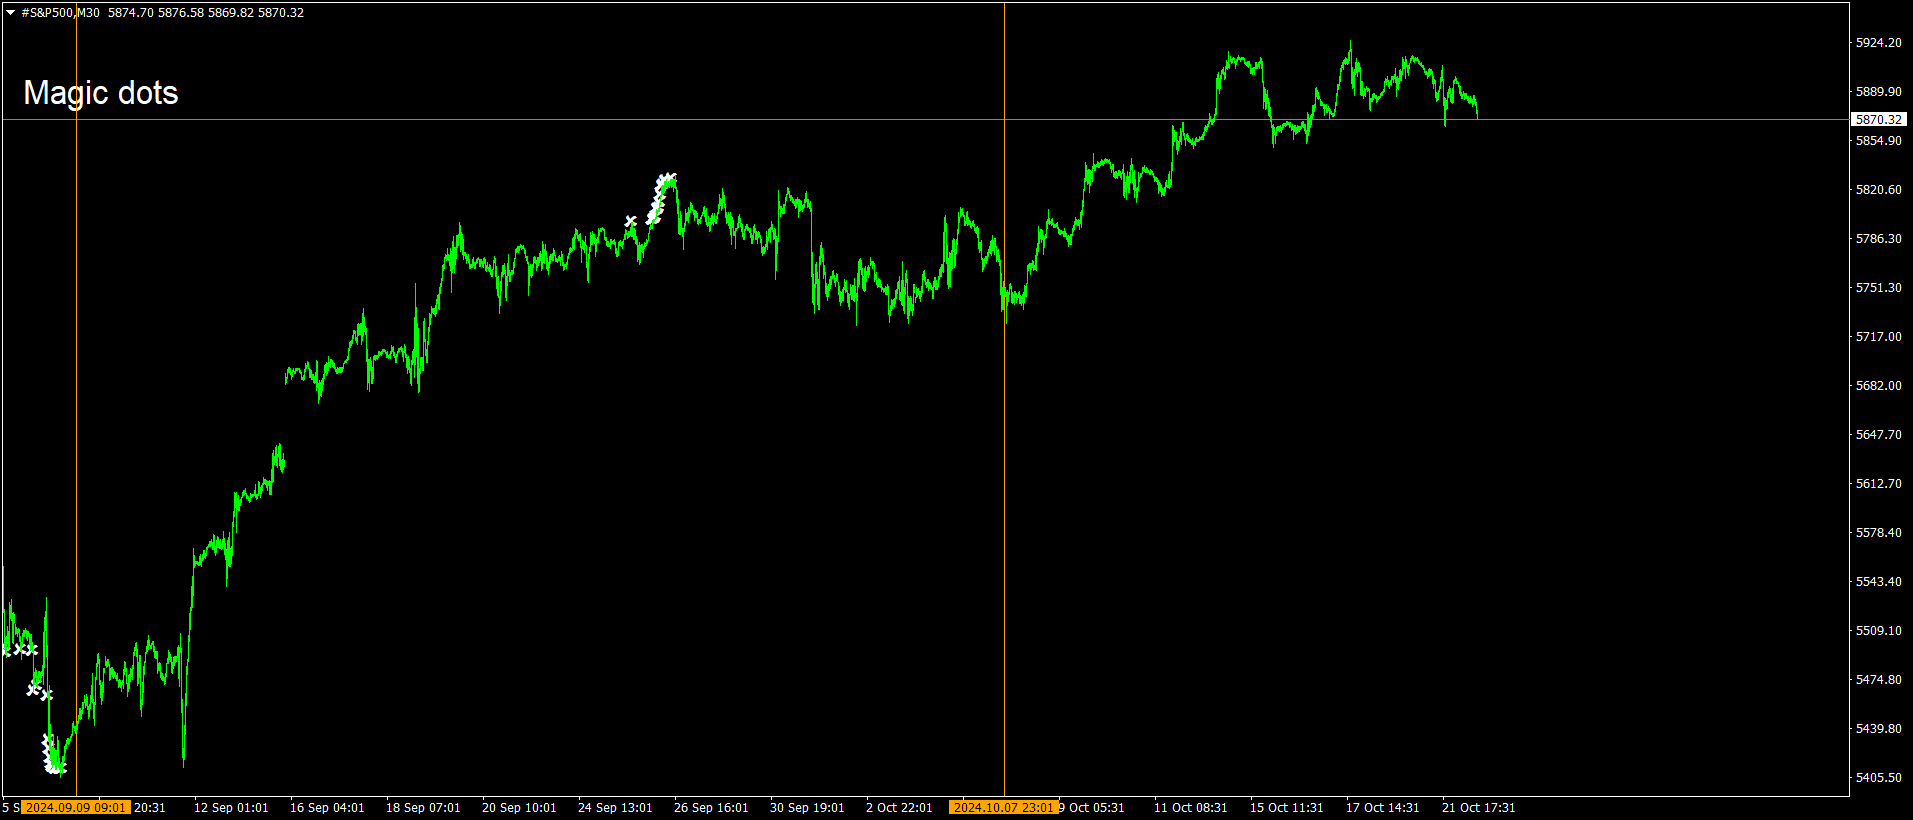Select the 9 Oct 05:31 time label
This screenshot has height=820, width=1913.
1092,808
